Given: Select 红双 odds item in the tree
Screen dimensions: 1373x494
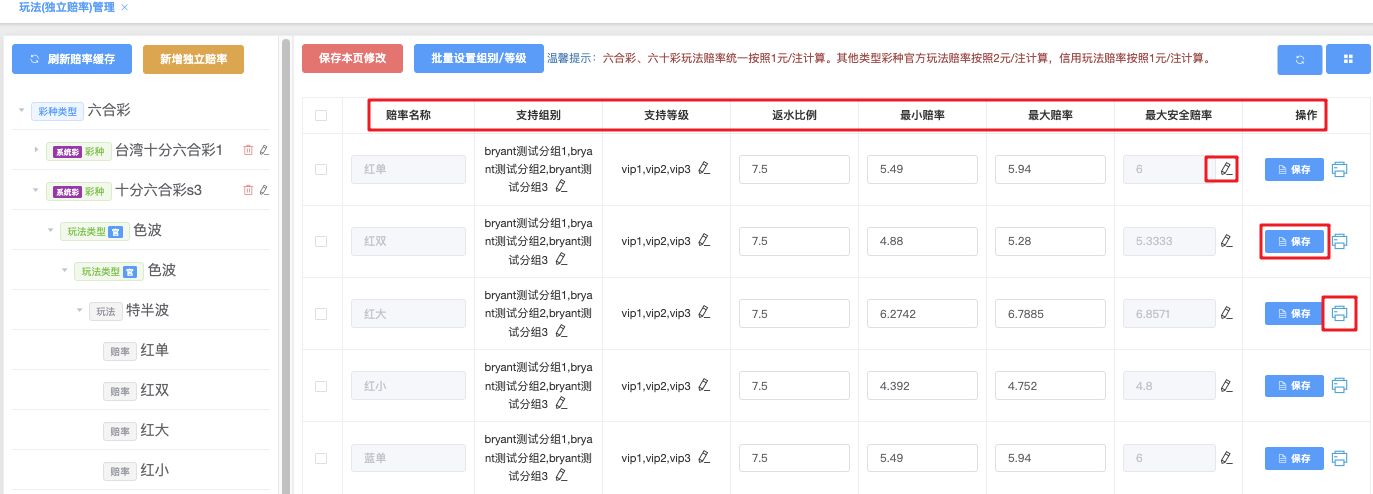Looking at the screenshot, I should click(154, 390).
